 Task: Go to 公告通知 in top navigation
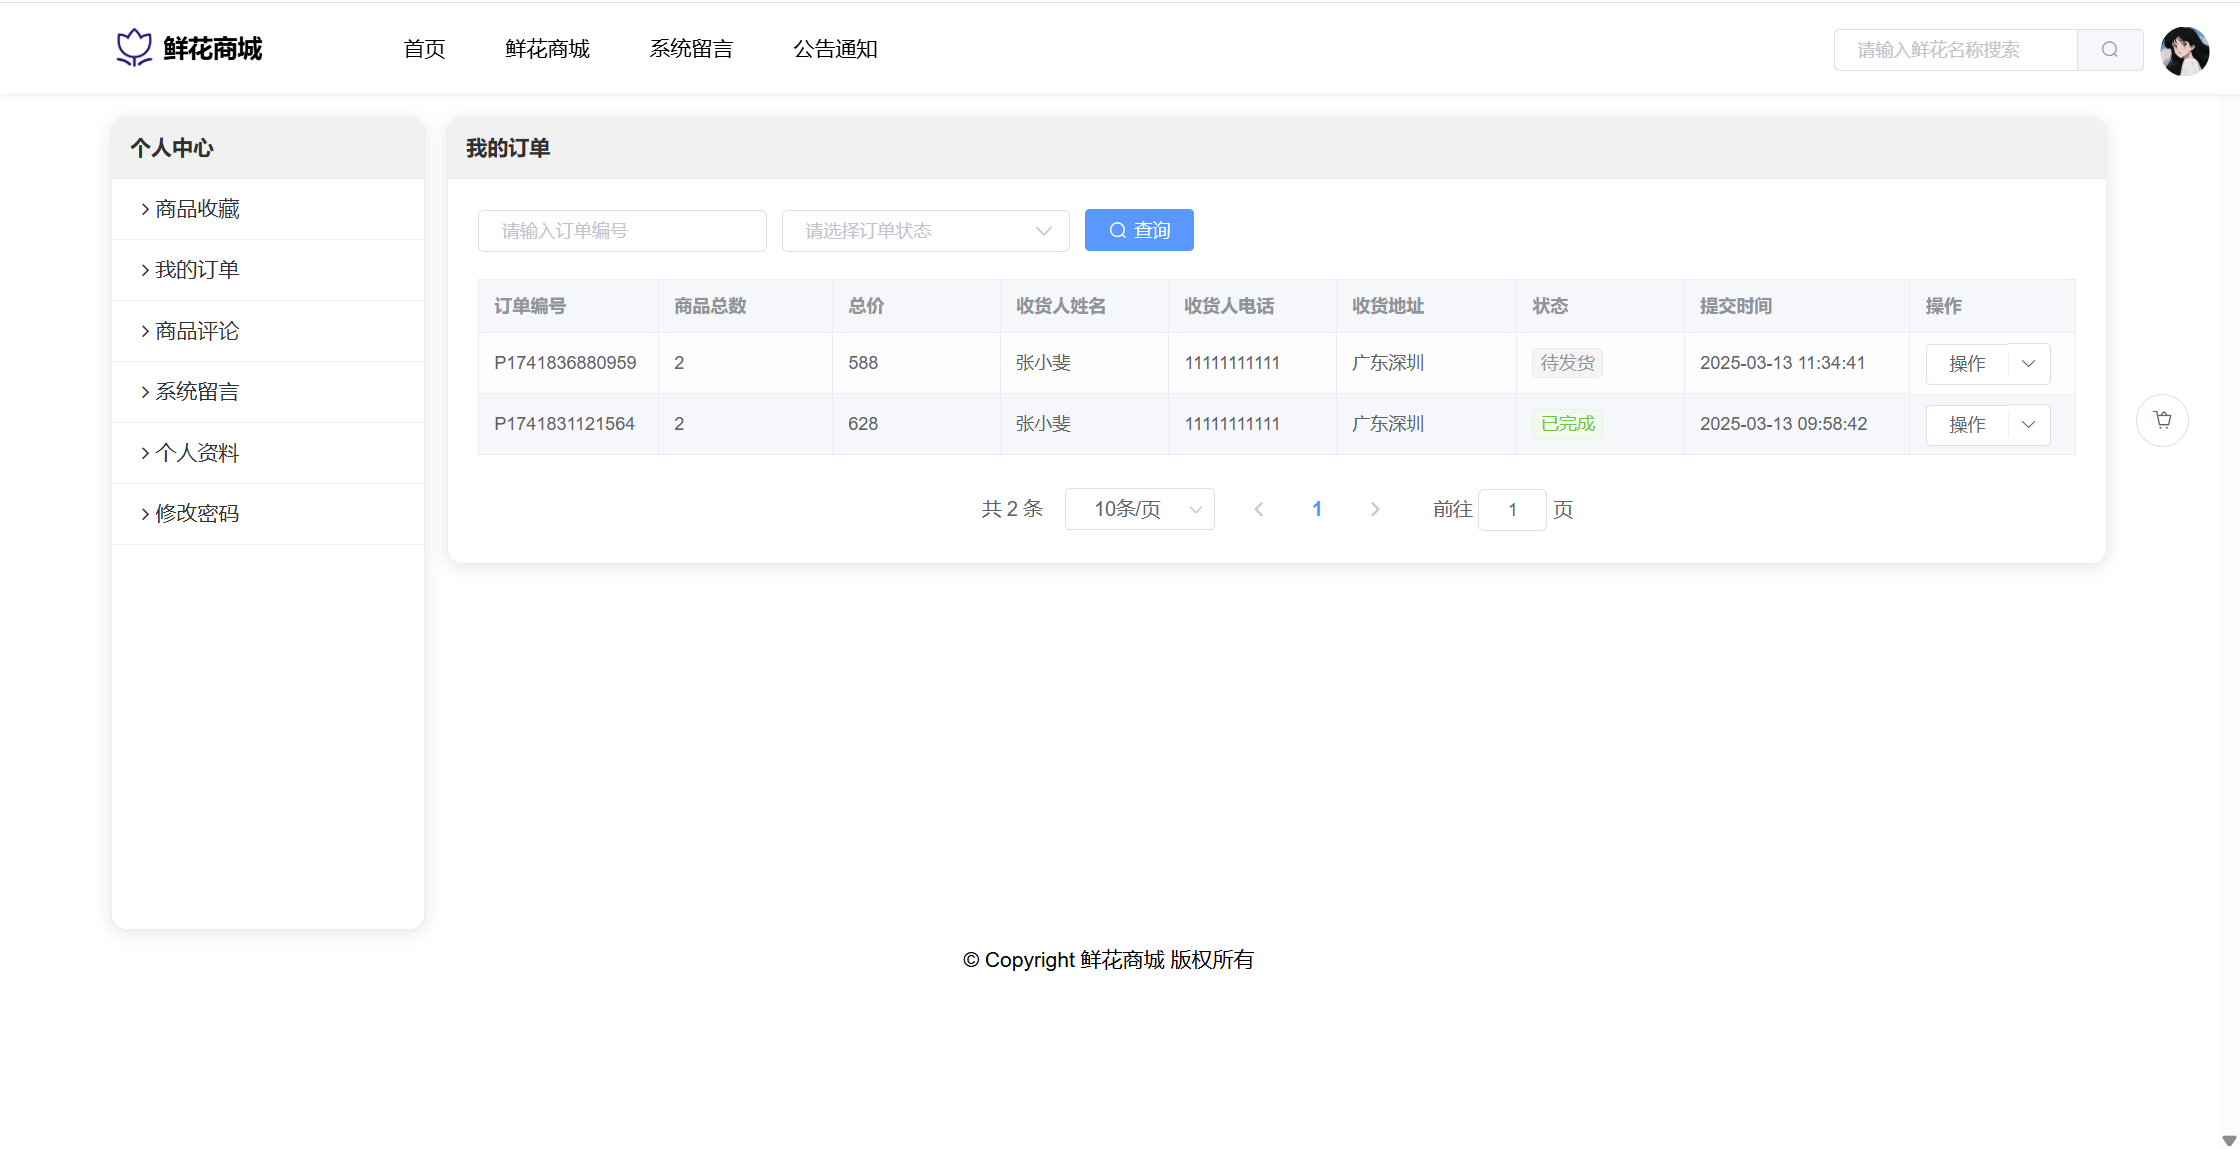tap(835, 49)
